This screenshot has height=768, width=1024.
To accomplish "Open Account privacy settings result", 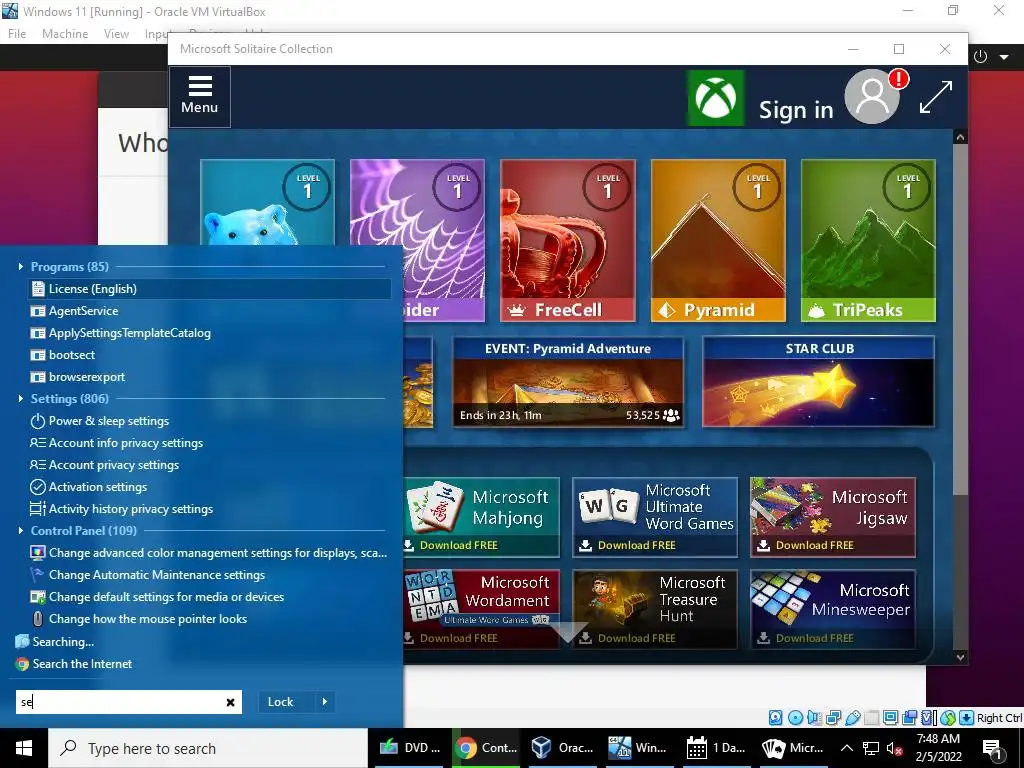I will click(210, 465).
